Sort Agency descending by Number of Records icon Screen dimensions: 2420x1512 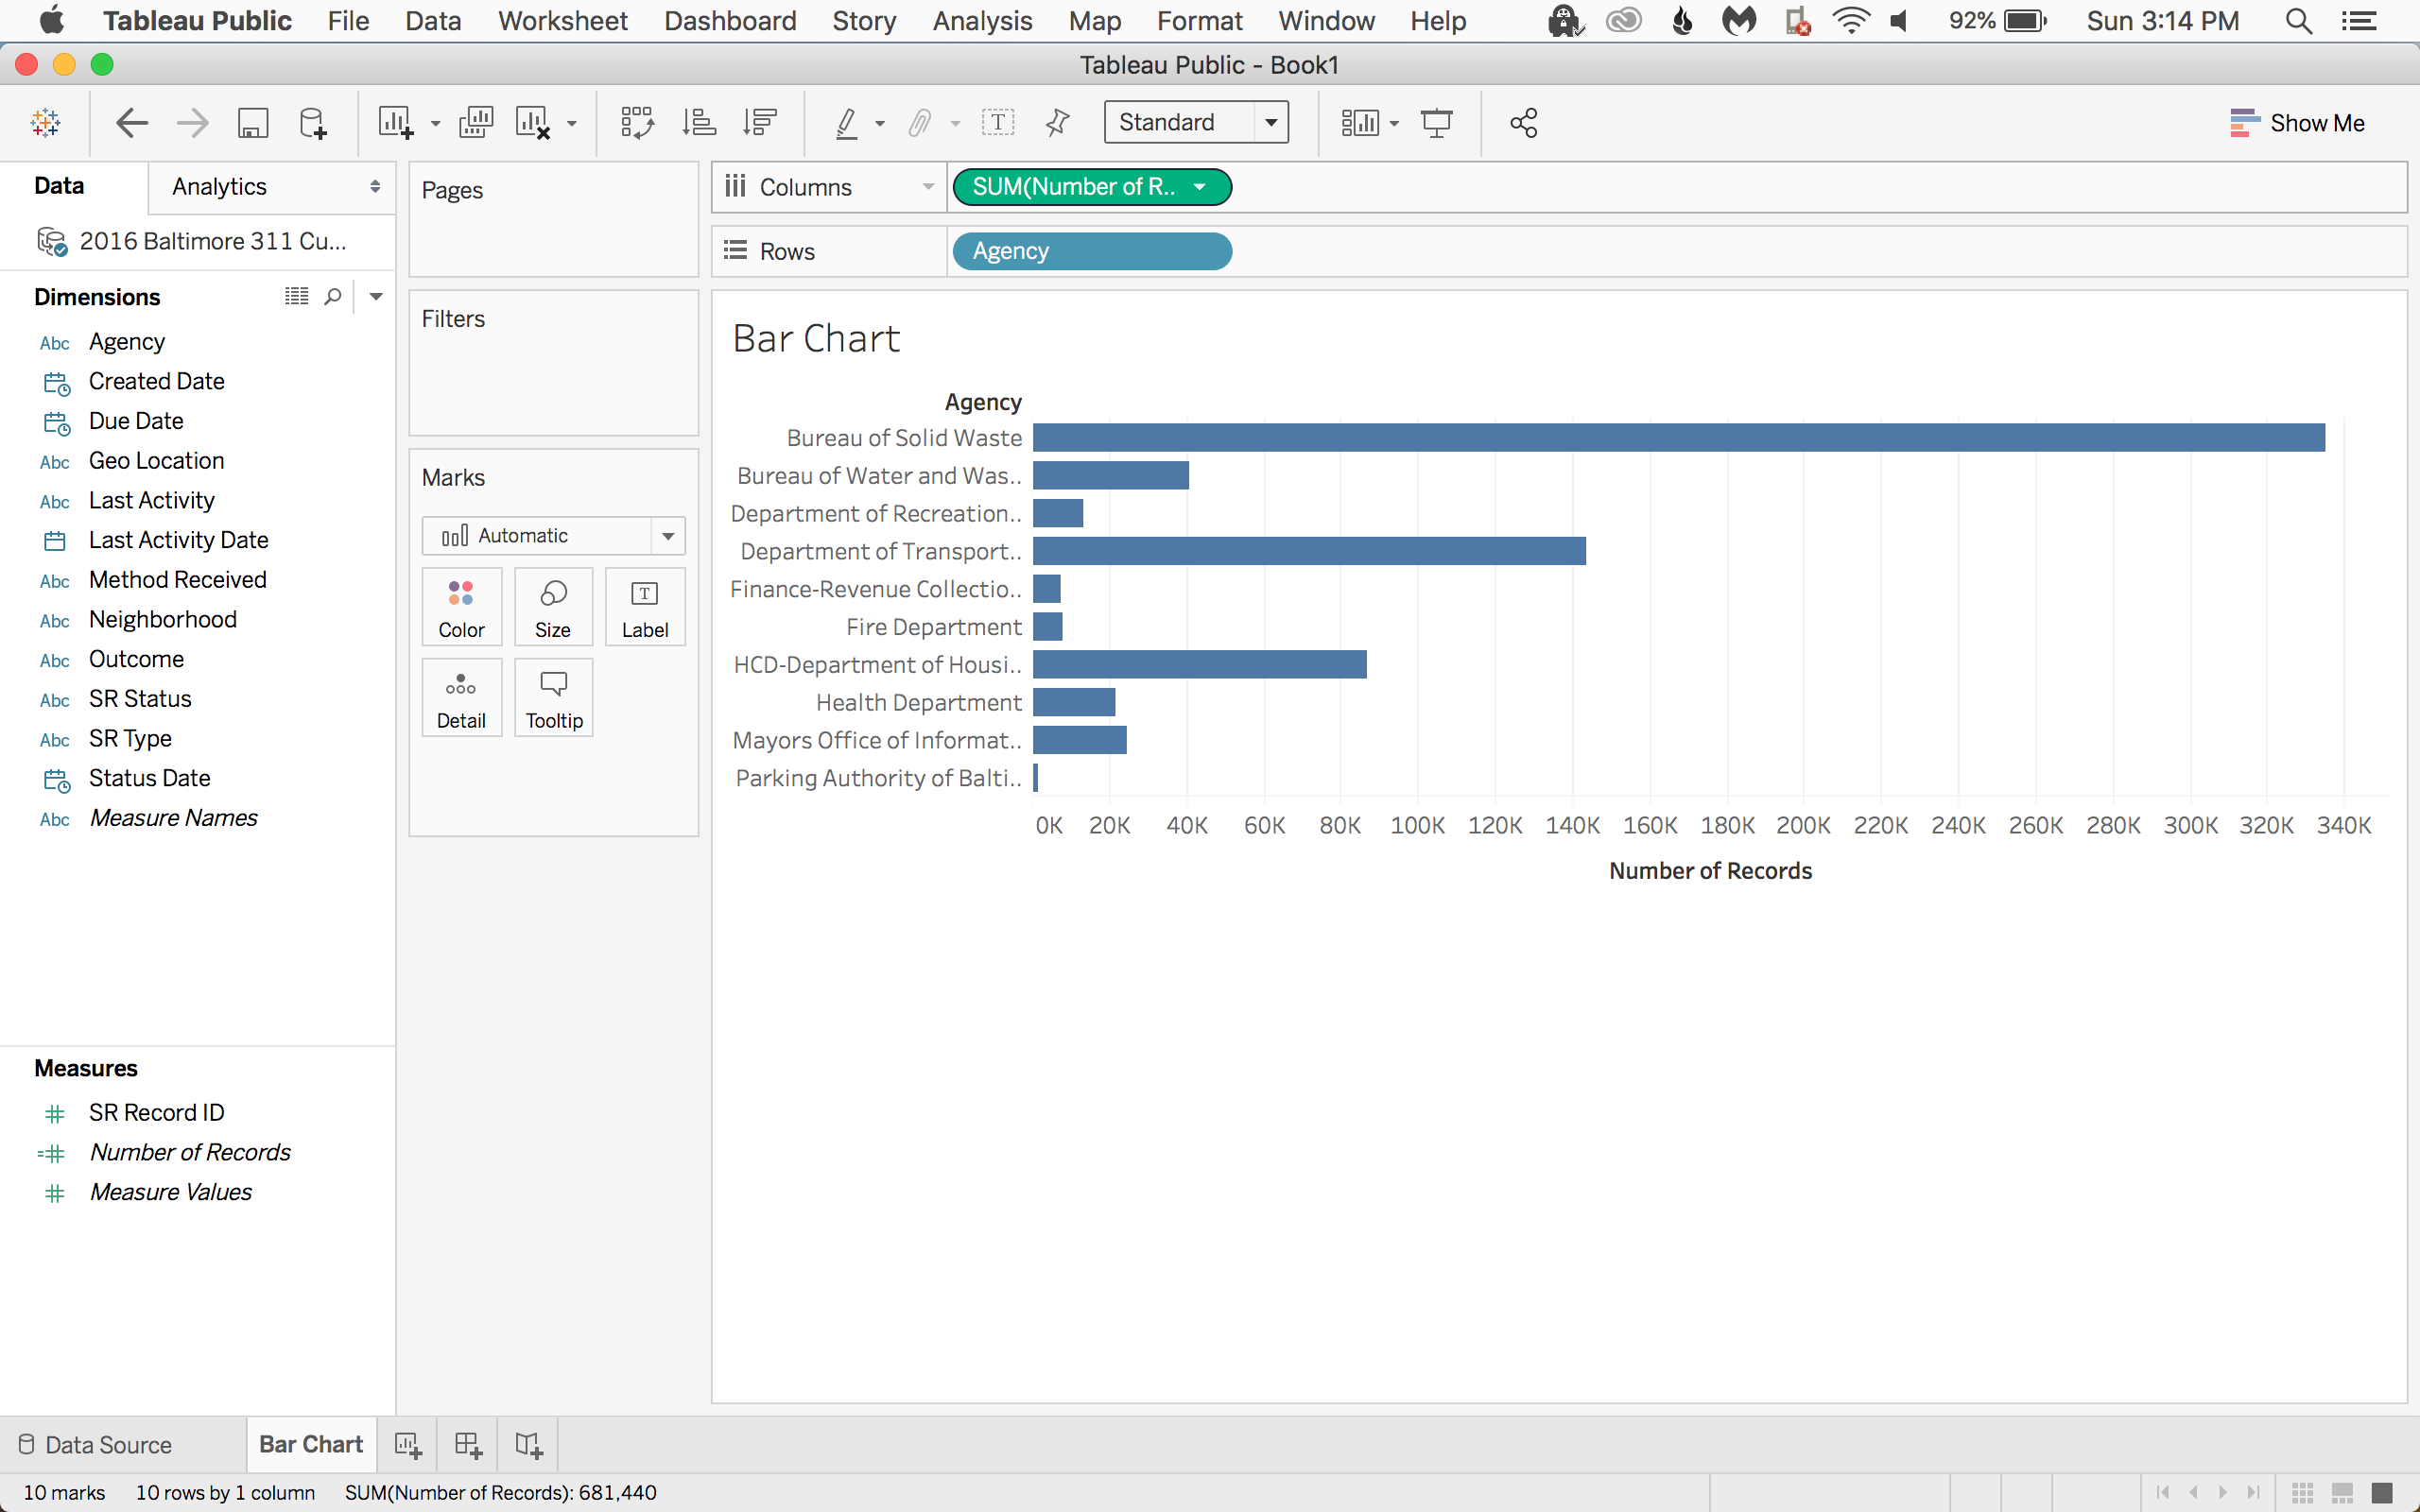[x=760, y=123]
